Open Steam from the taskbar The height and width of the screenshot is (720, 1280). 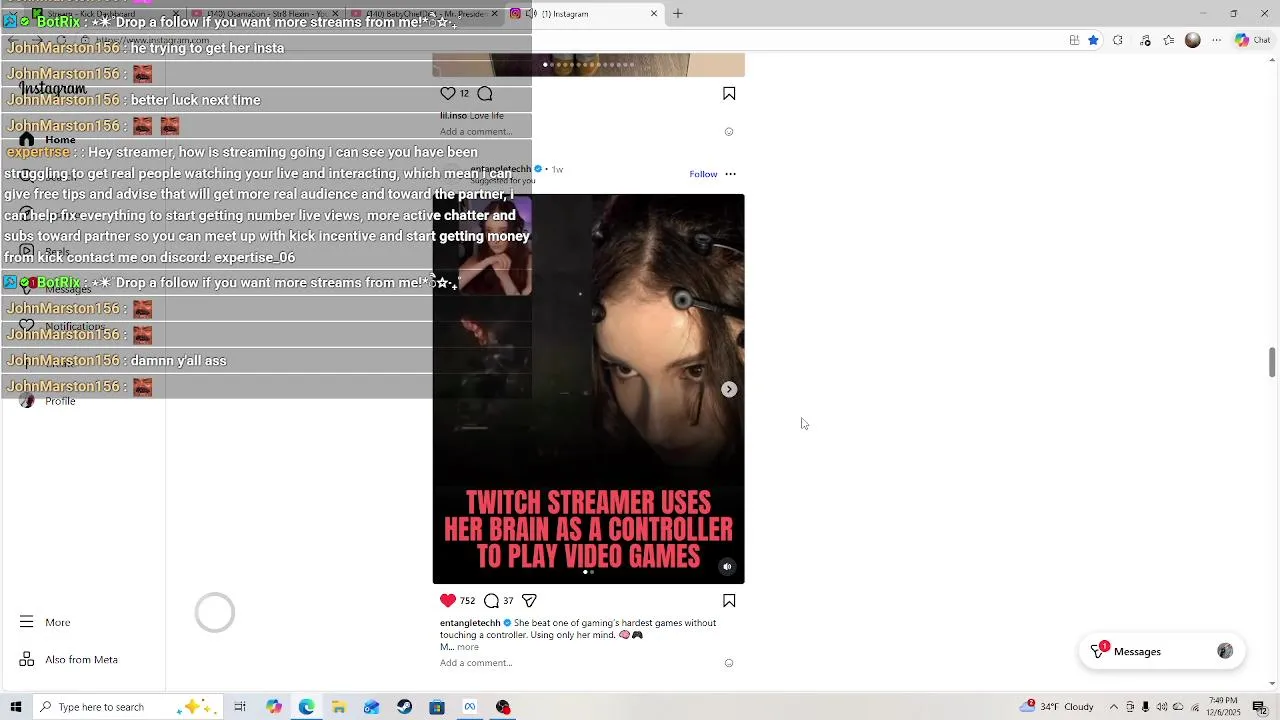[404, 707]
